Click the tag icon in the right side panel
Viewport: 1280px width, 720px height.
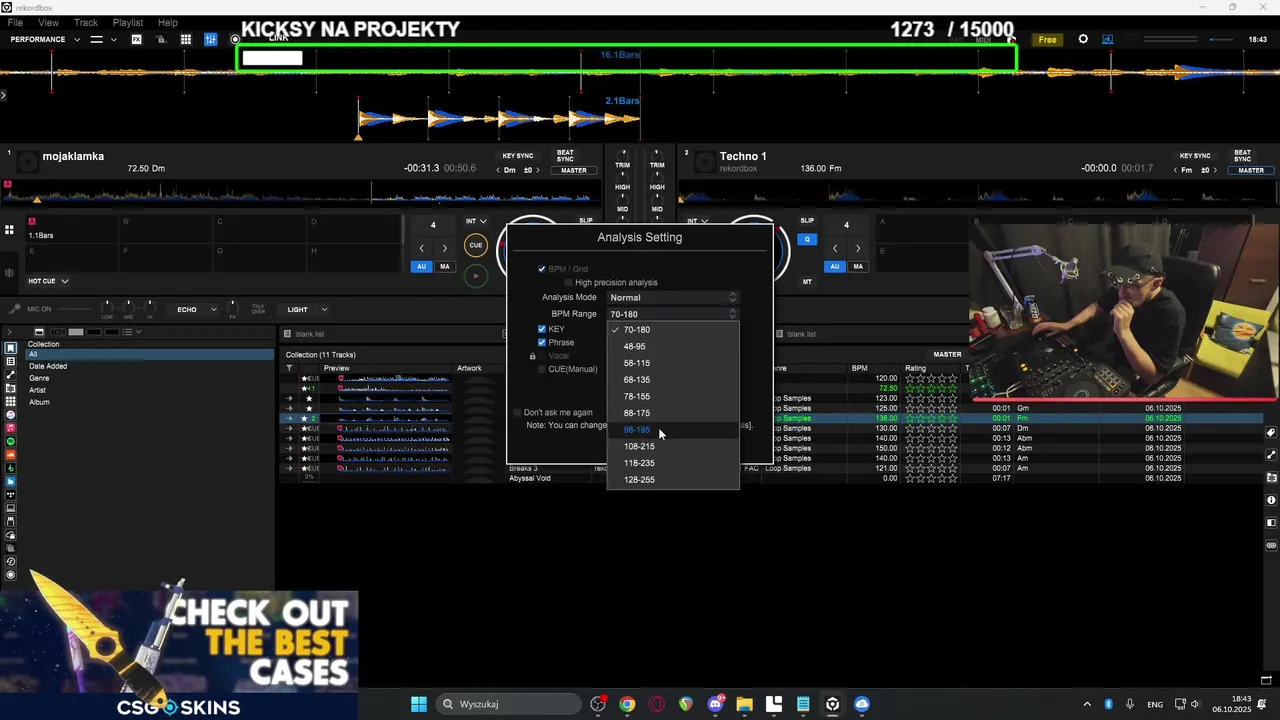click(x=1271, y=433)
